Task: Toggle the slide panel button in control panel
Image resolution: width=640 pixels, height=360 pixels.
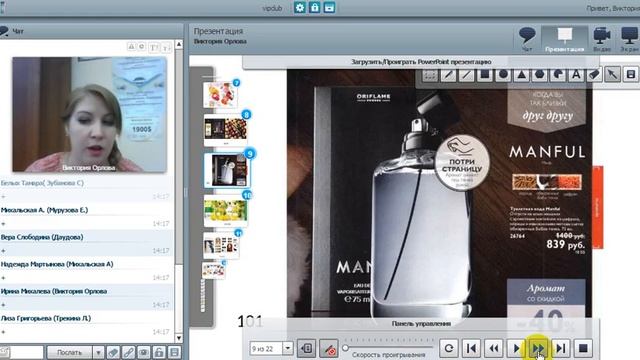Action: [x=307, y=349]
